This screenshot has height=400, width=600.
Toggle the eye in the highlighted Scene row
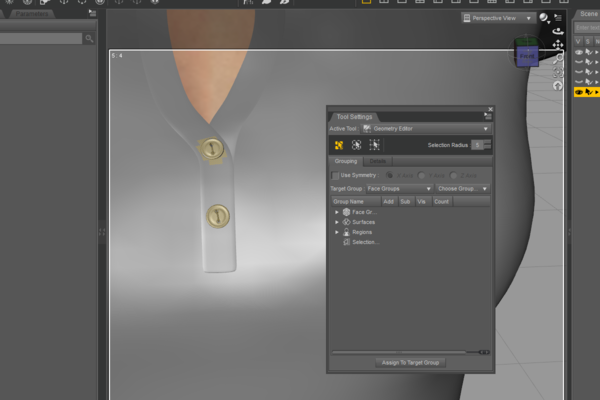point(579,92)
